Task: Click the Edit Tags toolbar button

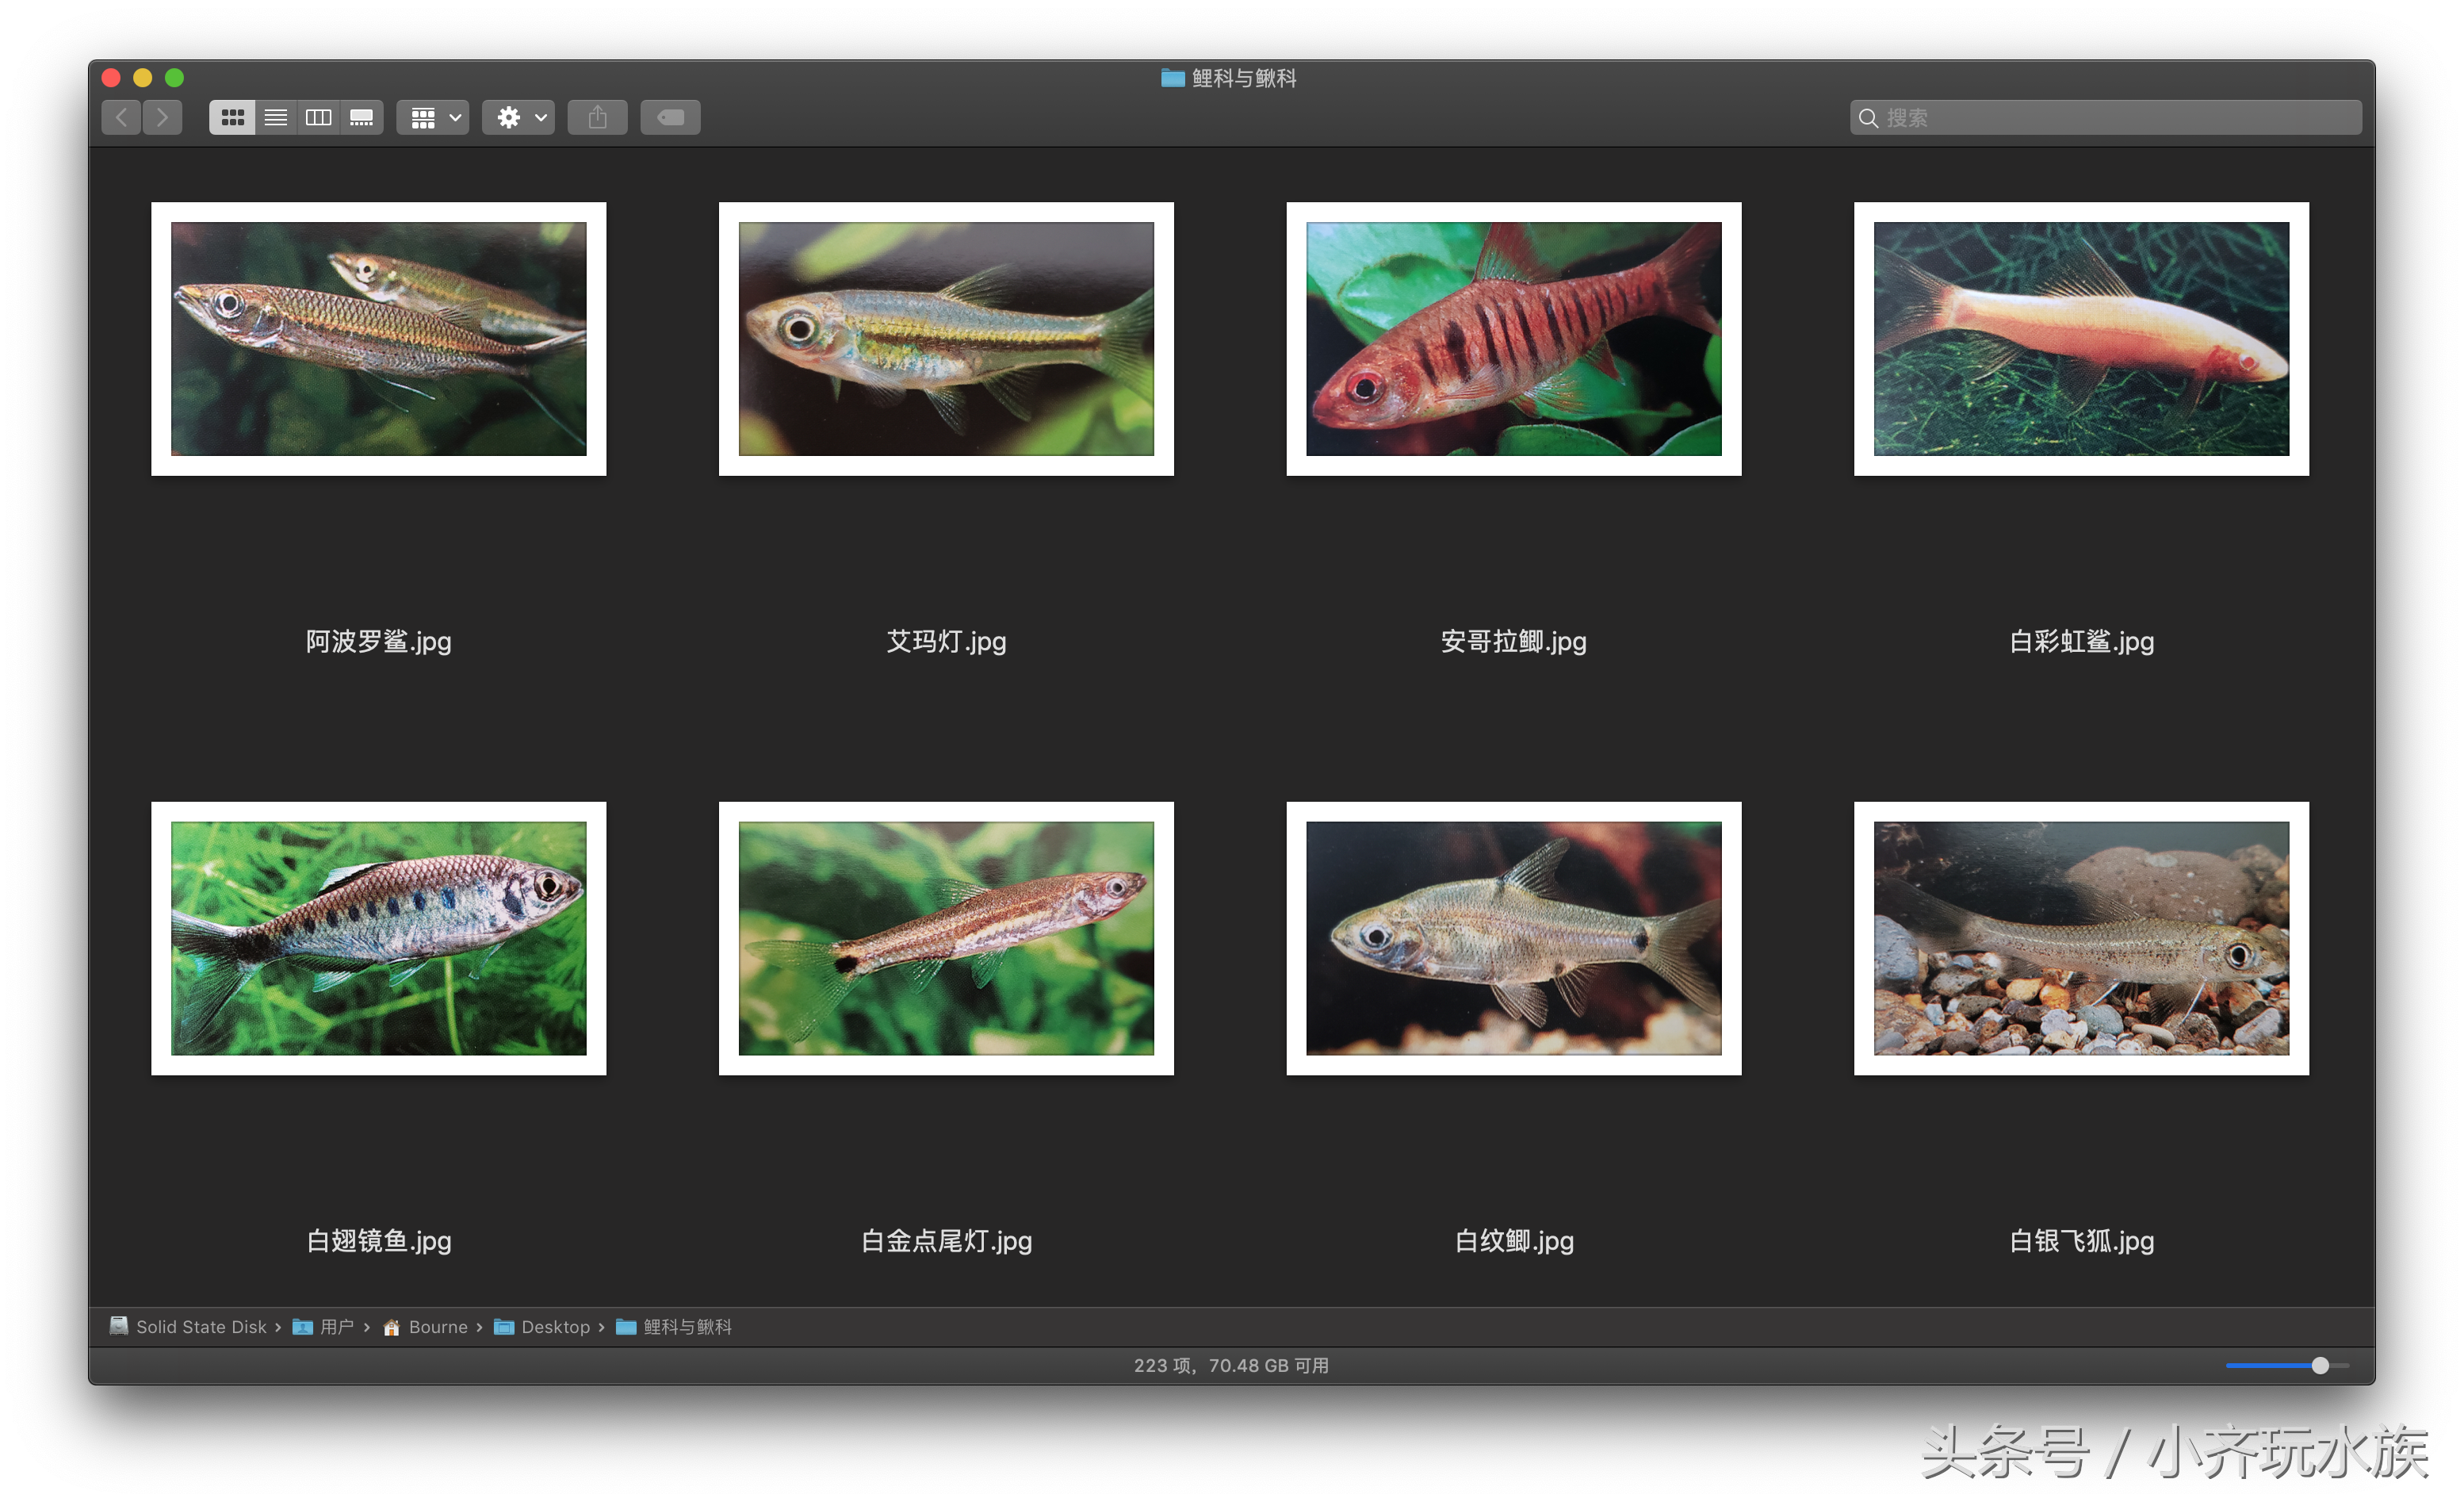Action: tap(670, 118)
